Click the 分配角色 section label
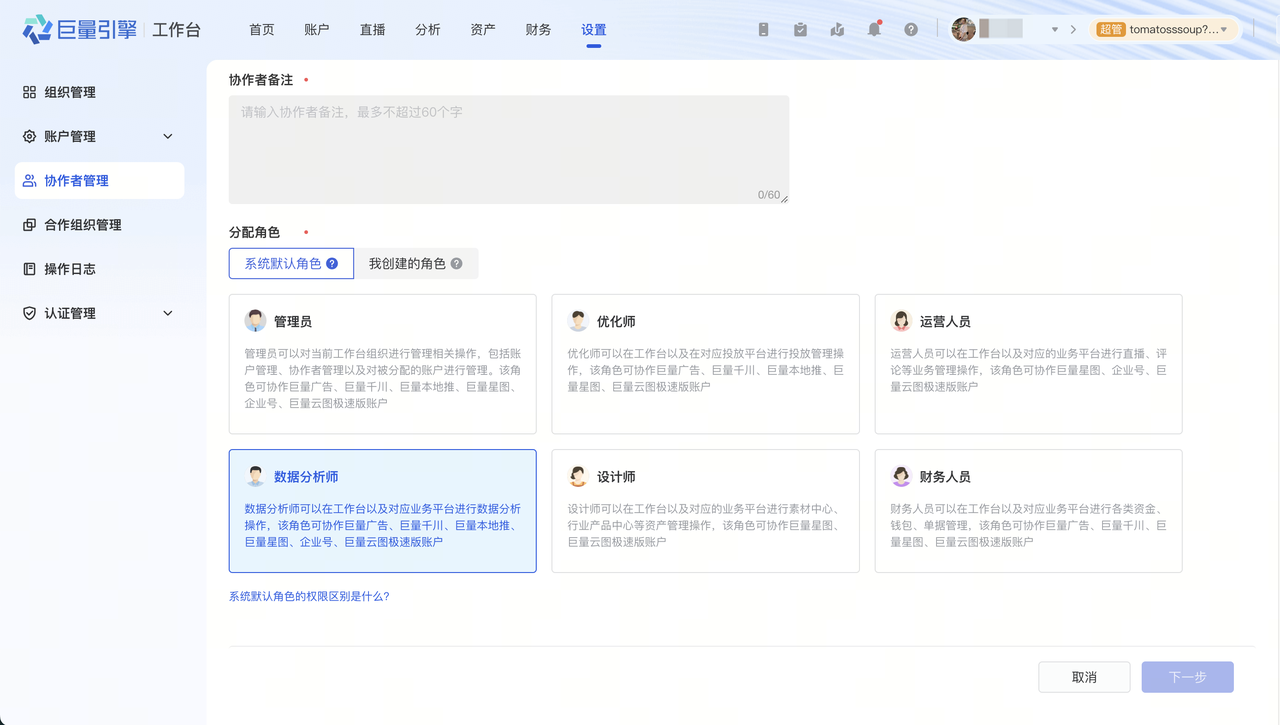The image size is (1280, 725). (x=255, y=232)
